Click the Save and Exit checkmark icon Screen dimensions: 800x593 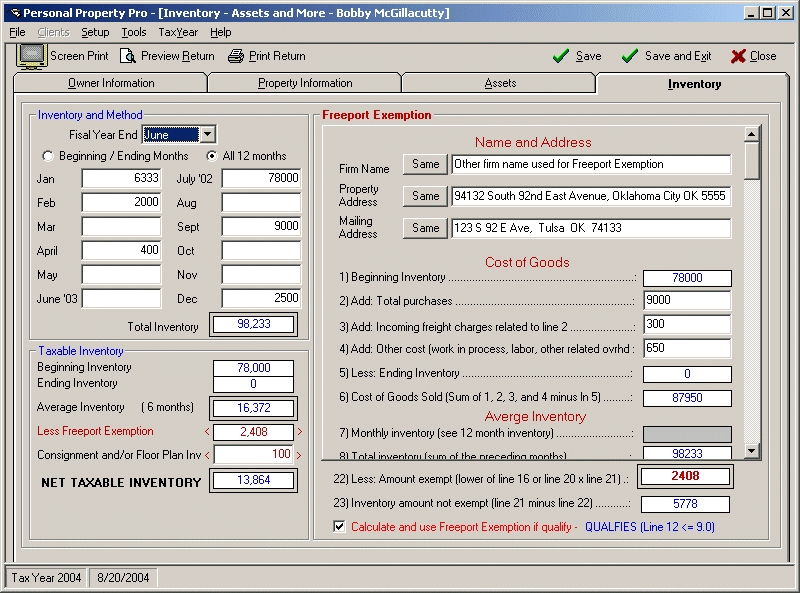[630, 56]
